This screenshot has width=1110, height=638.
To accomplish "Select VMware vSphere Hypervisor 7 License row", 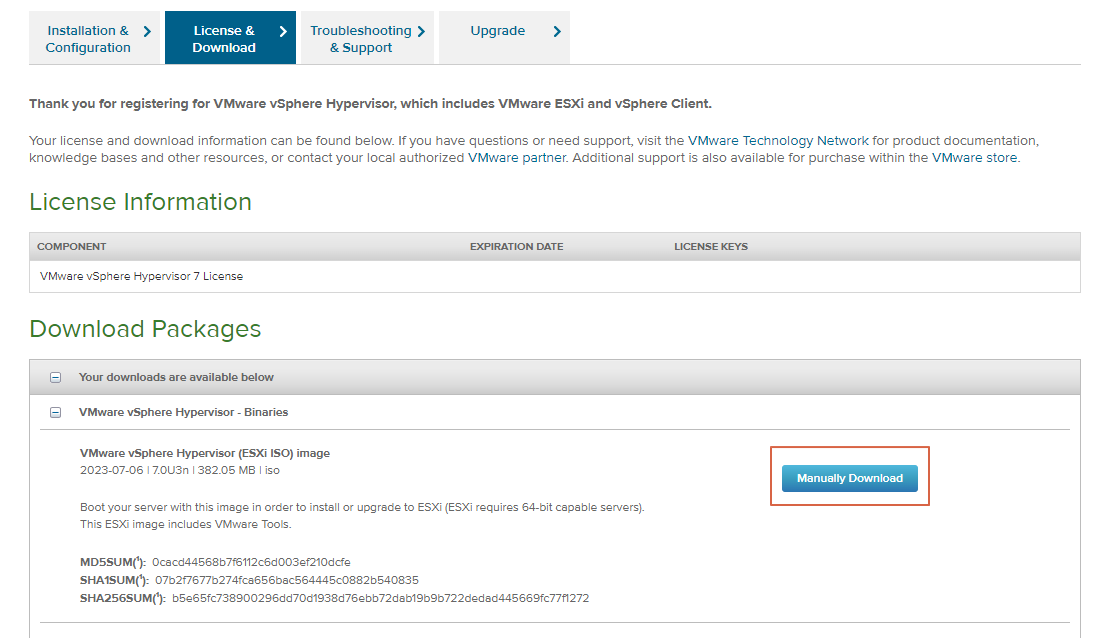I will pos(554,276).
